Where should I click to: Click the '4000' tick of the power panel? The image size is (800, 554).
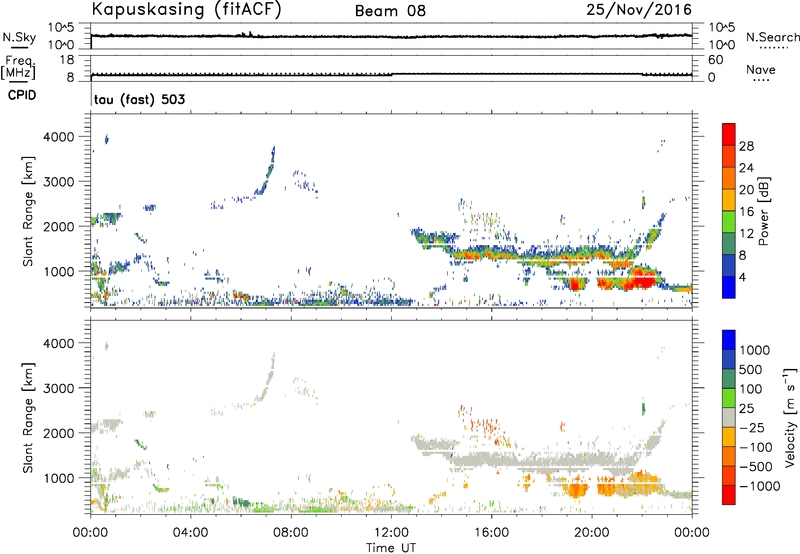pyautogui.click(x=58, y=137)
